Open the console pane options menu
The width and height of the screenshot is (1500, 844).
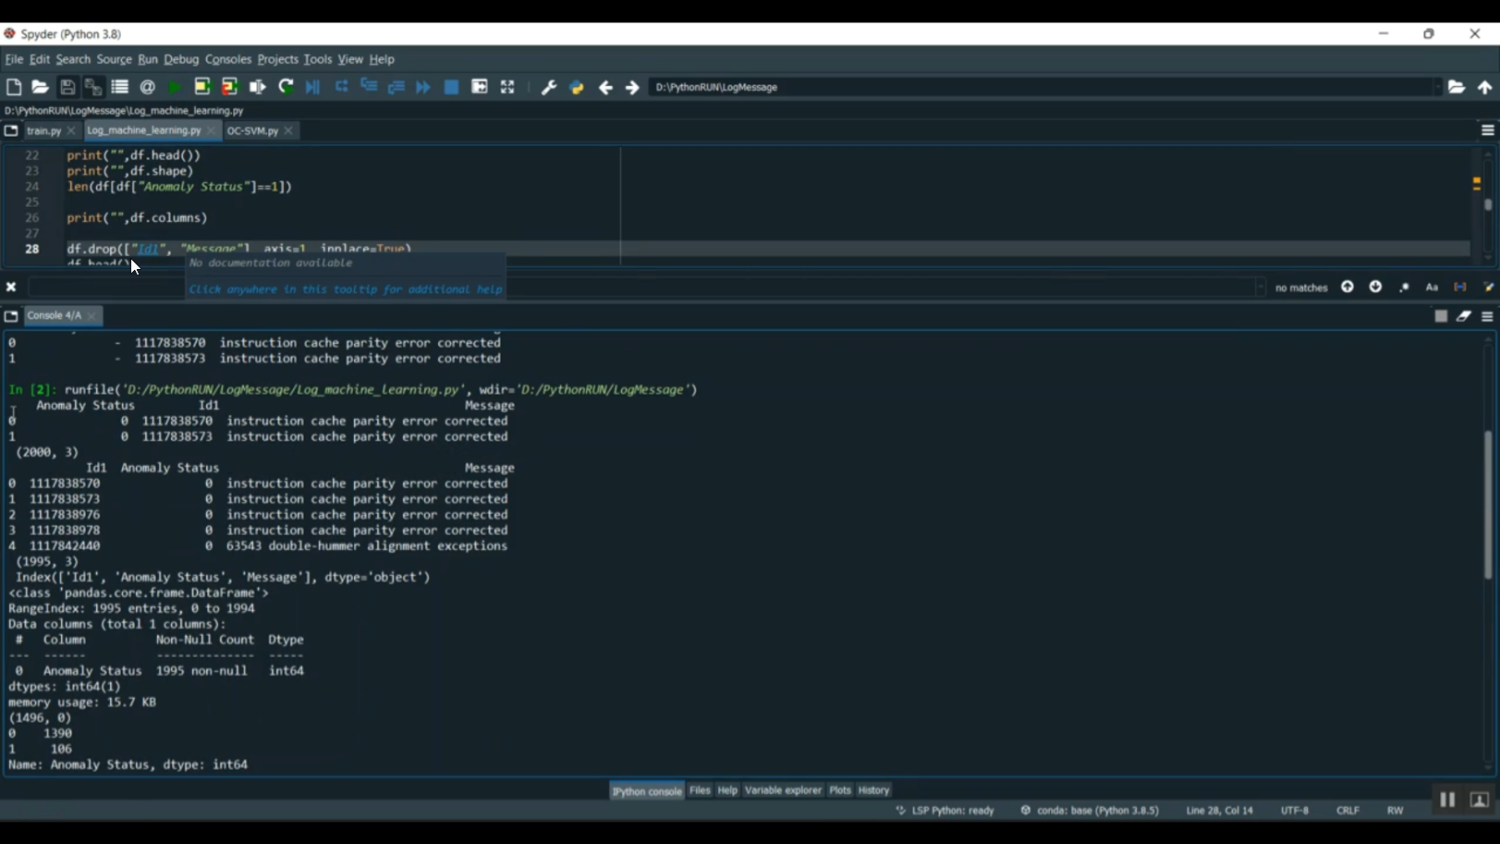(x=1487, y=316)
